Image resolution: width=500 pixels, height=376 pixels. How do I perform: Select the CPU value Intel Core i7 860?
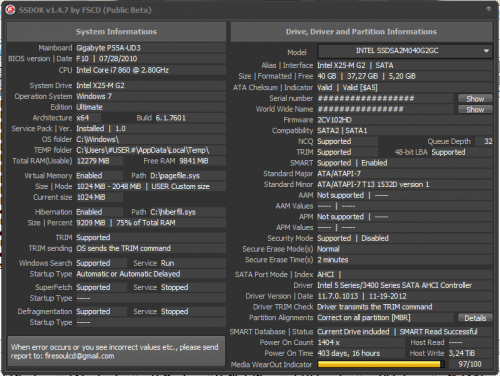tap(122, 70)
